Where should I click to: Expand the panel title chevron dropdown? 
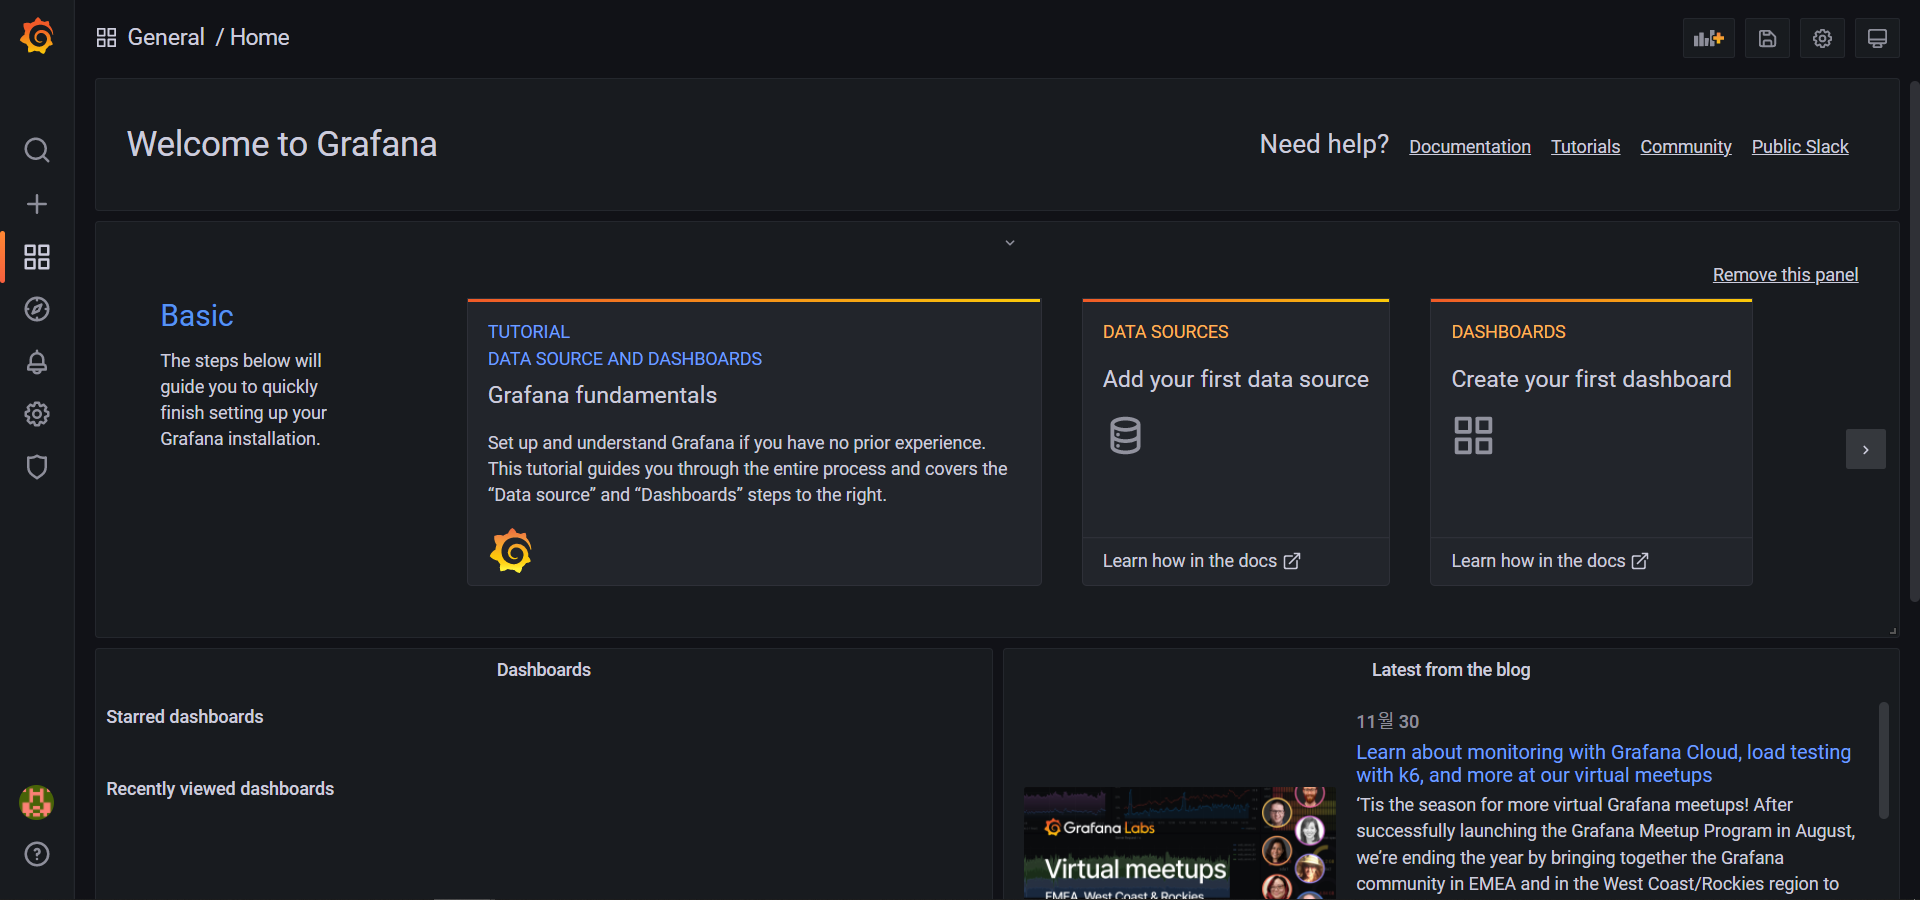point(1010,243)
